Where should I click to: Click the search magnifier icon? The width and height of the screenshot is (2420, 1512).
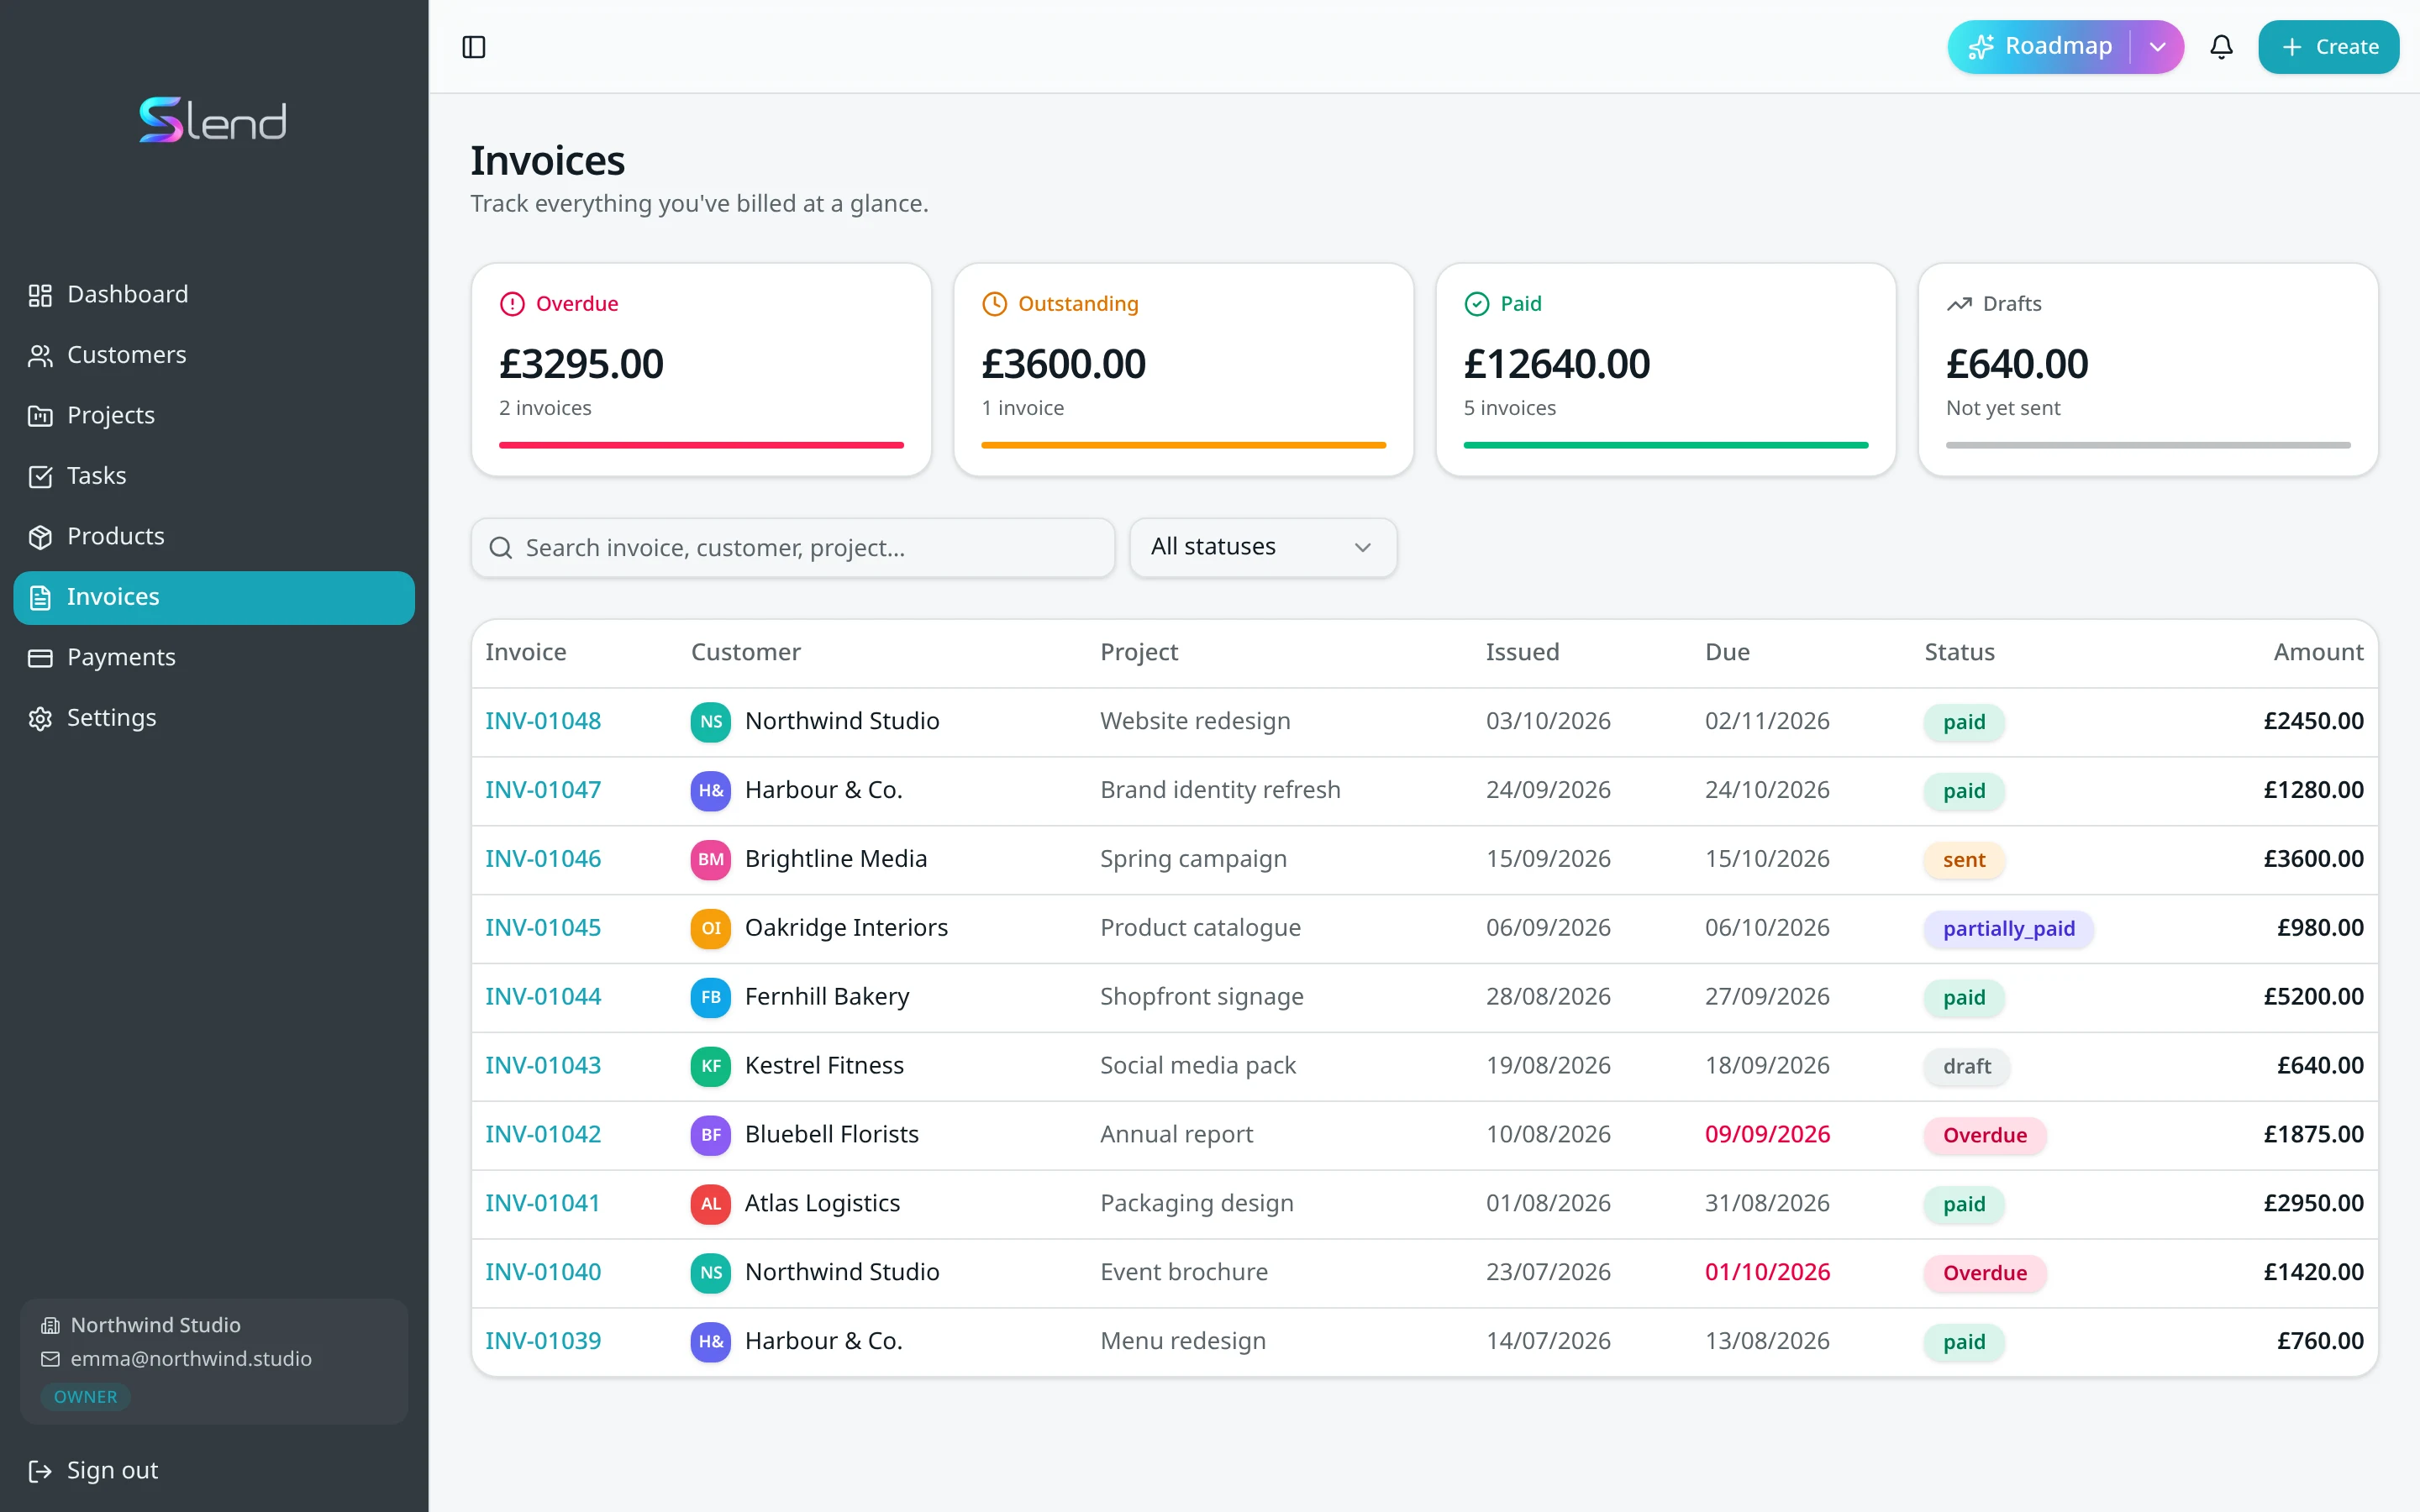[x=501, y=548]
